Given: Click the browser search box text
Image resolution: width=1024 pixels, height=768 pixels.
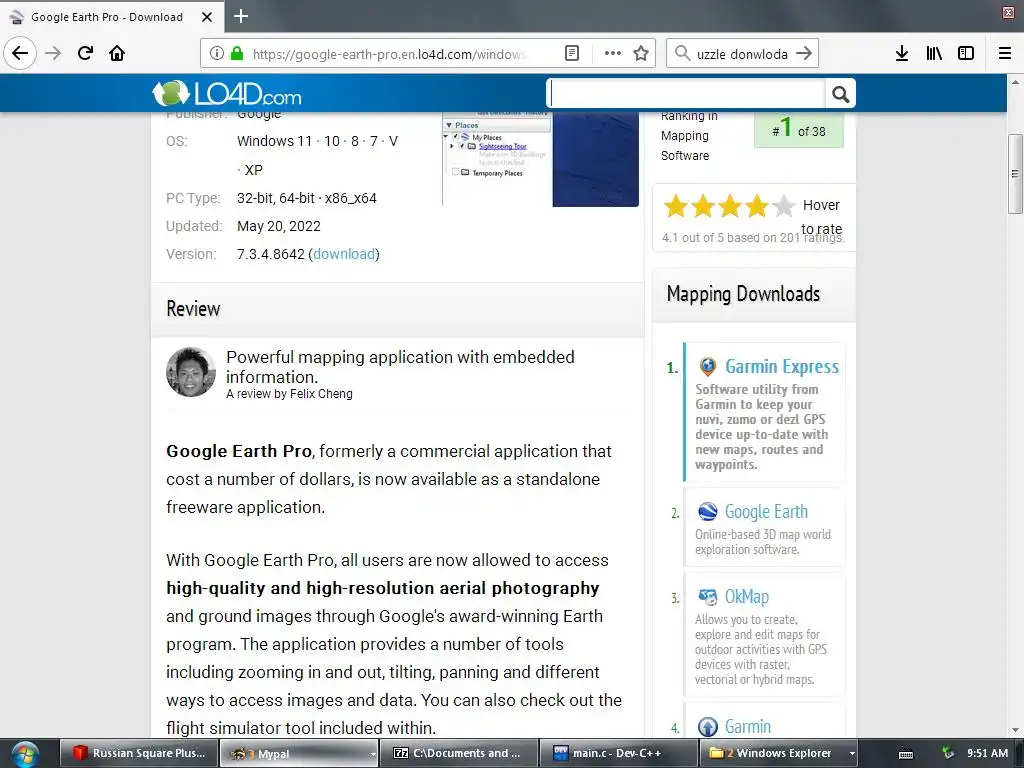Looking at the screenshot, I should click(x=742, y=54).
